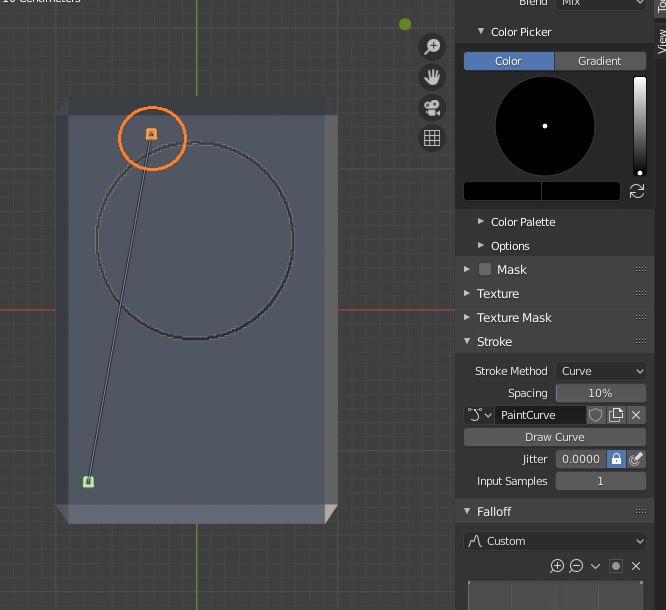
Task: Toggle Jitter pressure sensitivity button
Action: (x=636, y=459)
